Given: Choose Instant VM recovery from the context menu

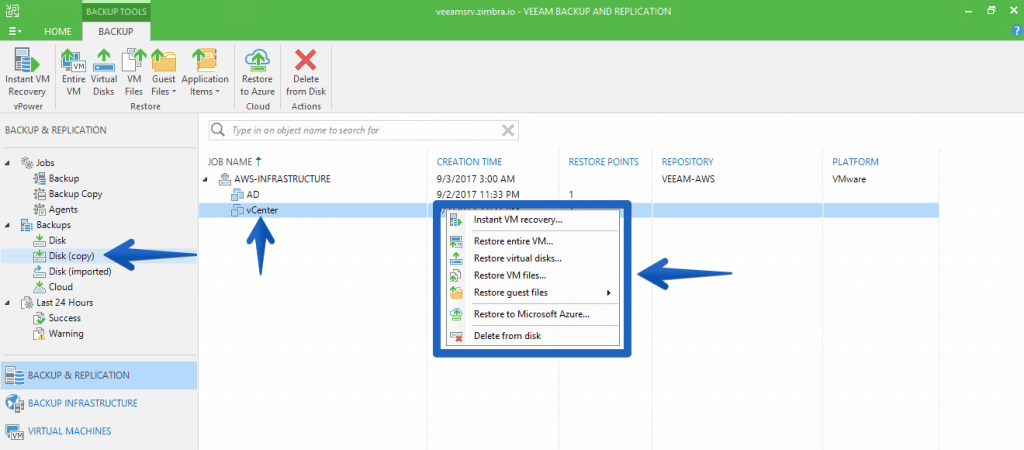Looking at the screenshot, I should coord(531,220).
